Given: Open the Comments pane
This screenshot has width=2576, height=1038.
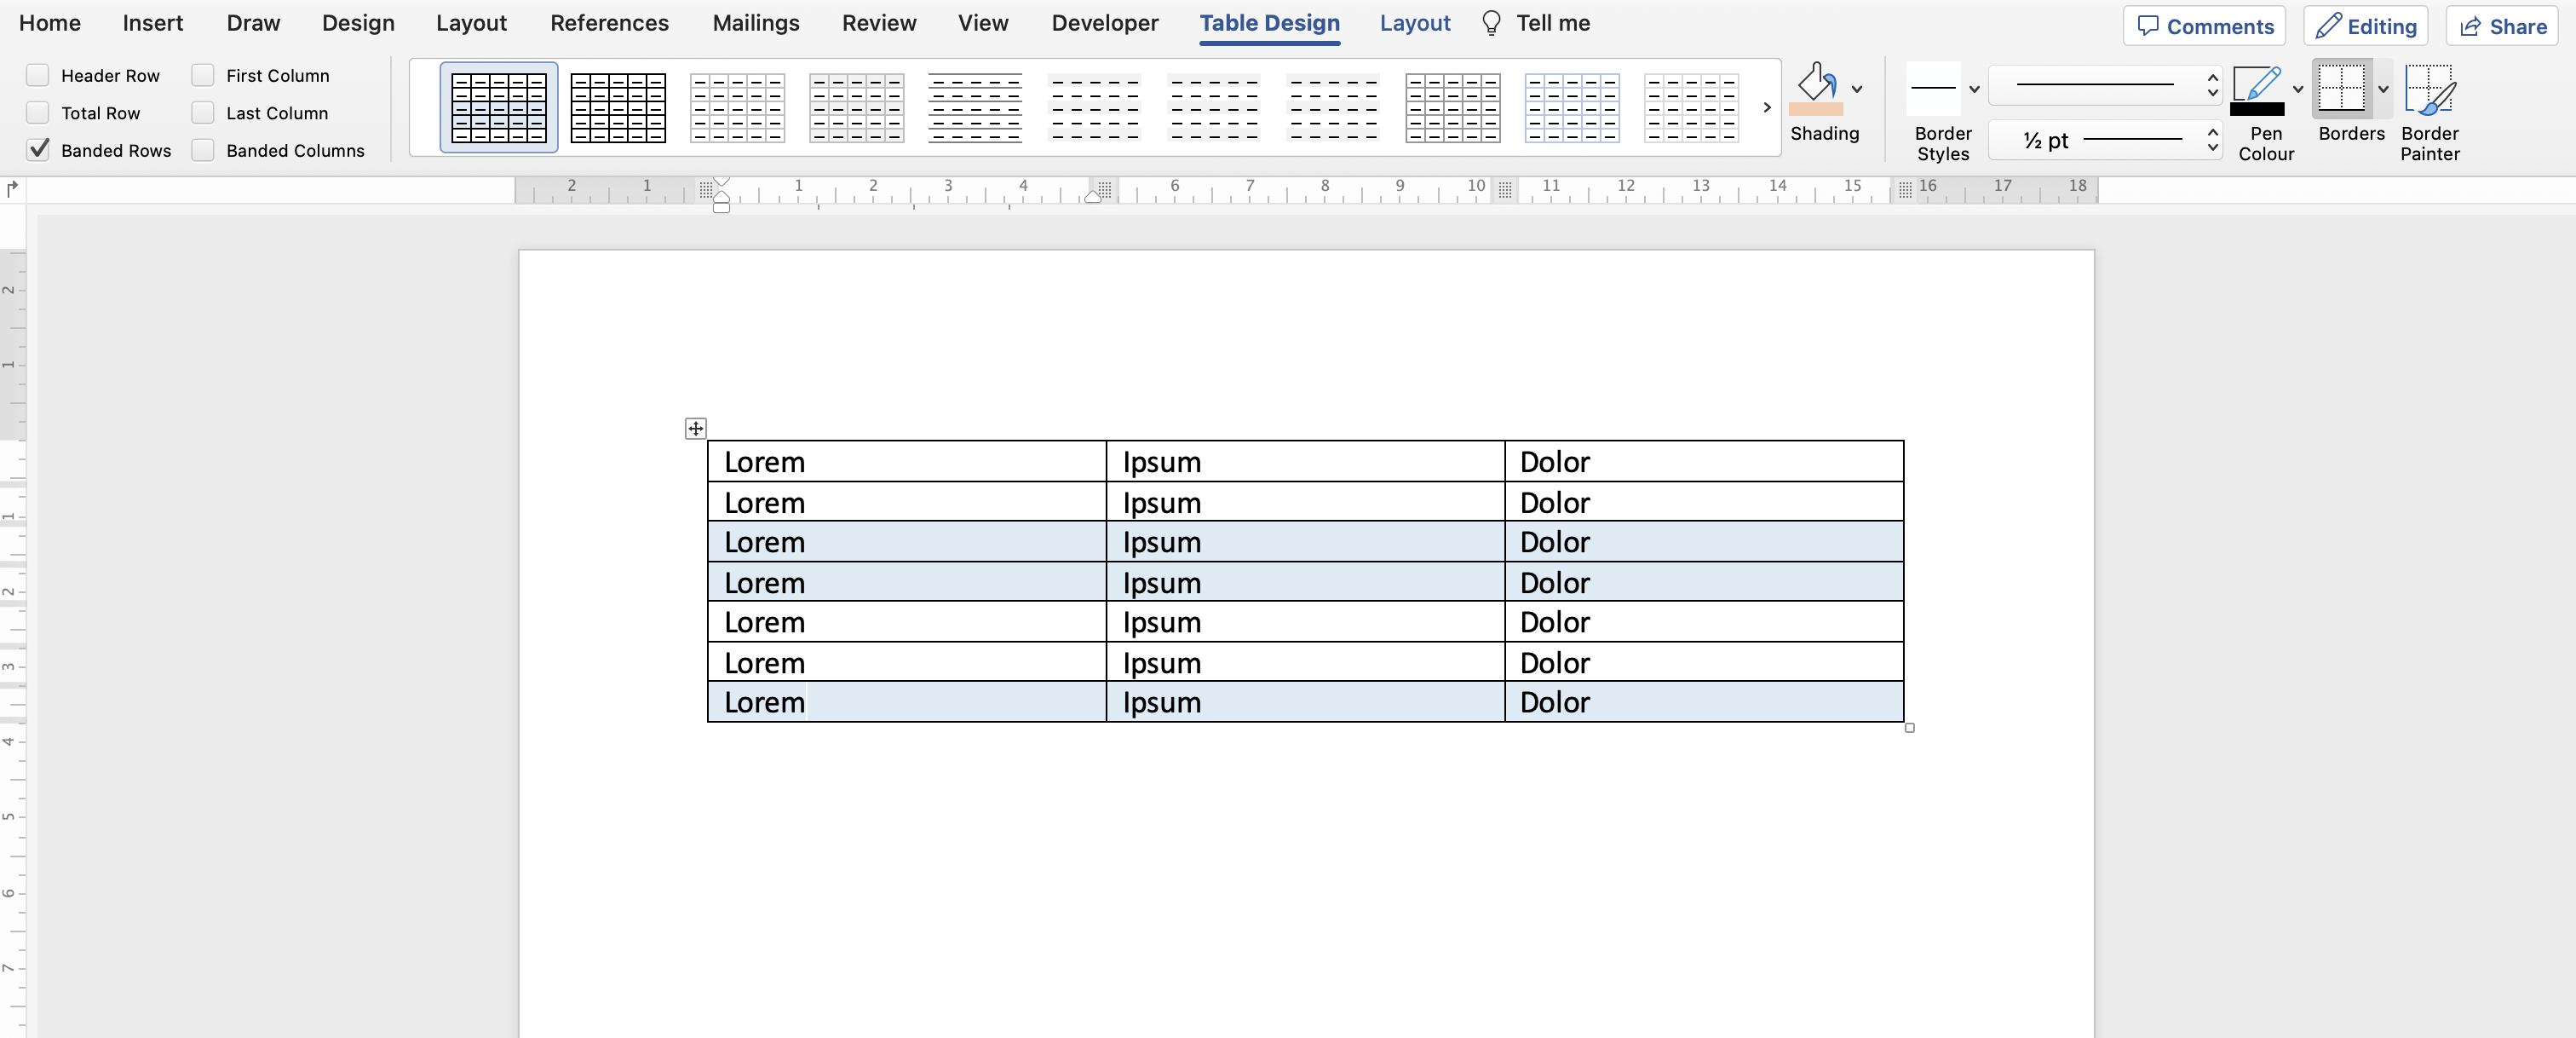Looking at the screenshot, I should coord(2205,26).
